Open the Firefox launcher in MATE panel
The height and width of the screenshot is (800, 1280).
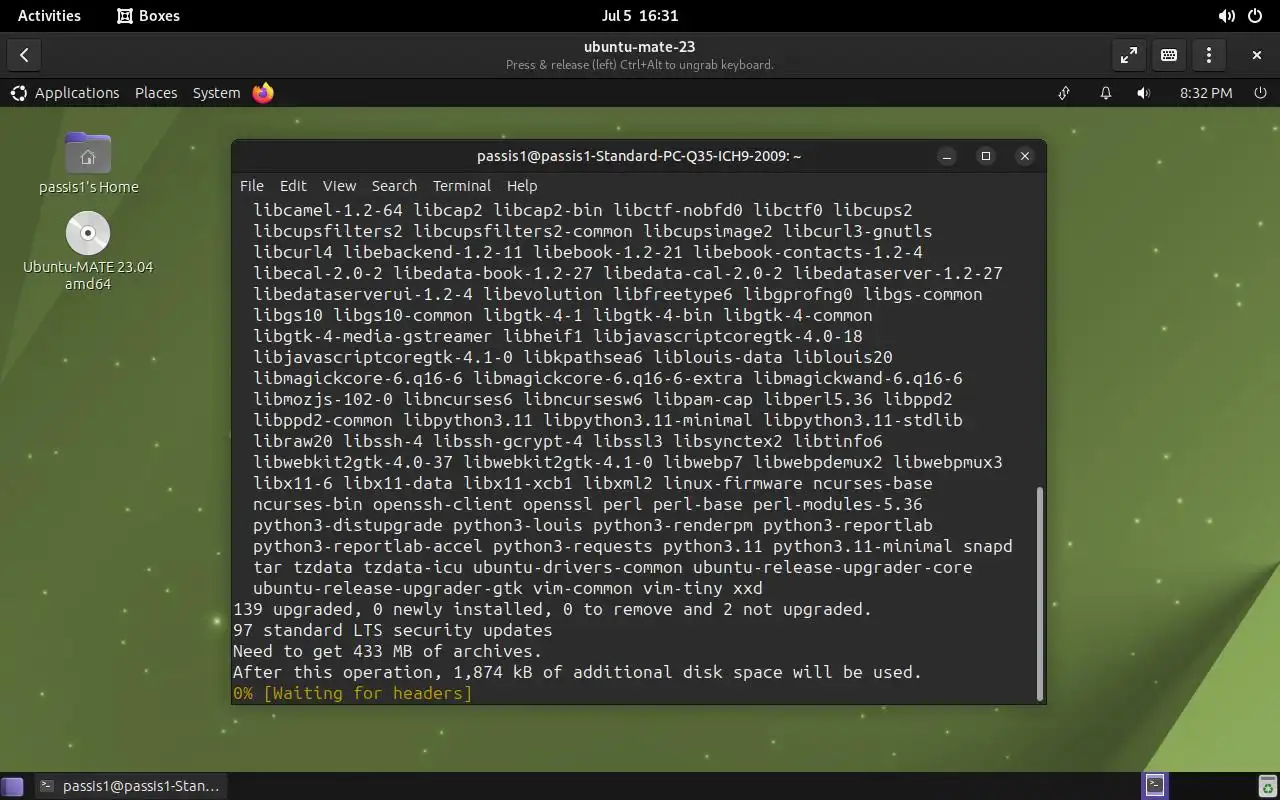263,93
